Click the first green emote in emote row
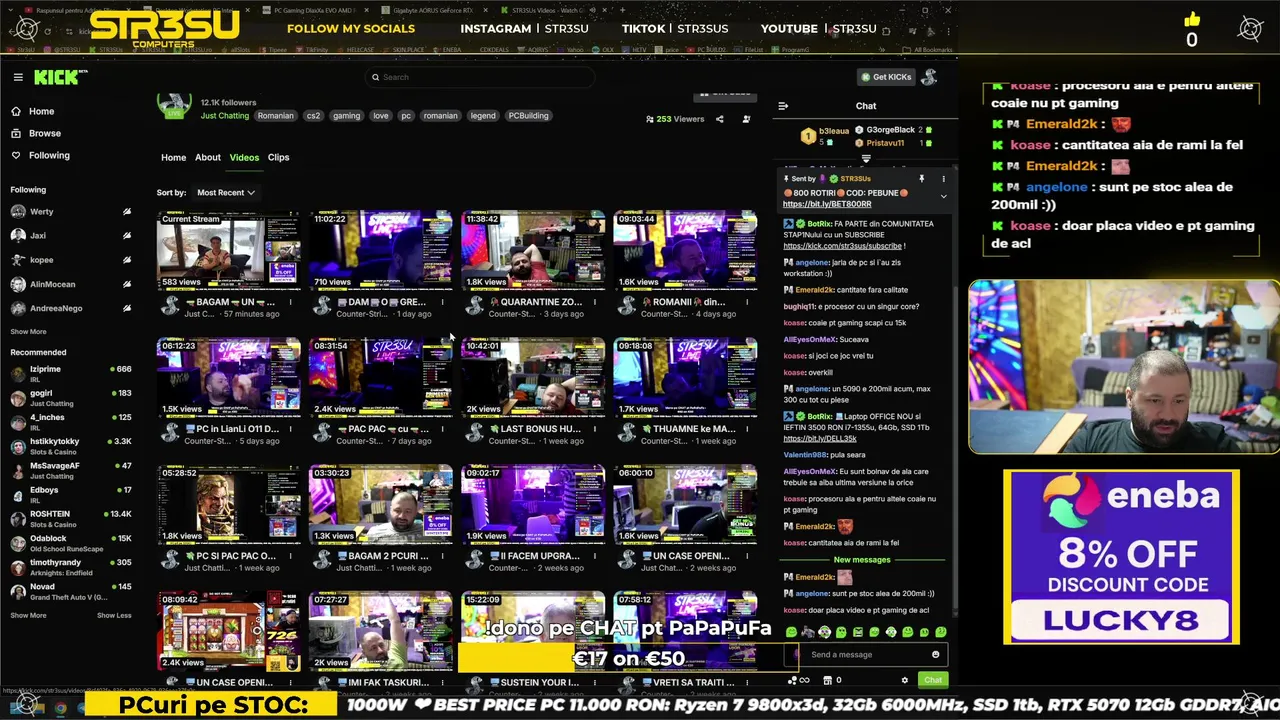The width and height of the screenshot is (1280, 720). click(x=791, y=632)
